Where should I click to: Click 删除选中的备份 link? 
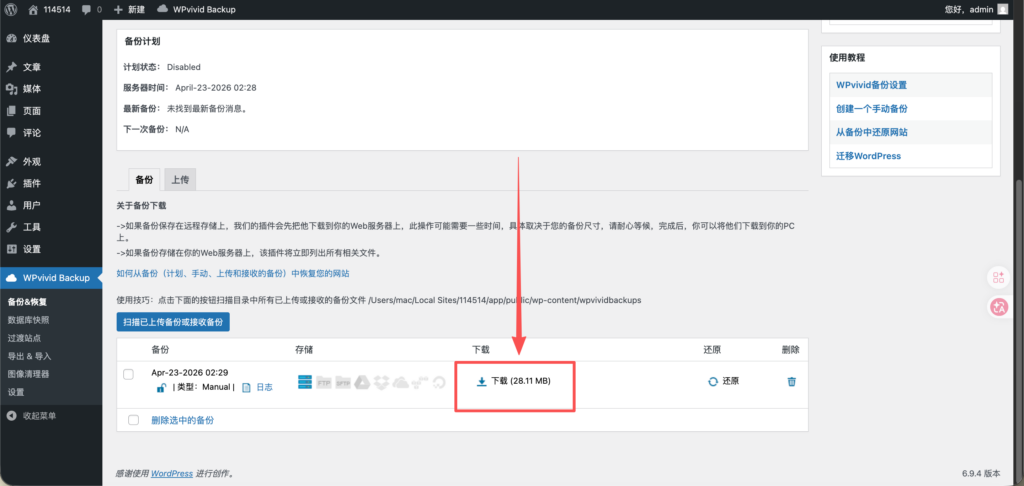(182, 420)
